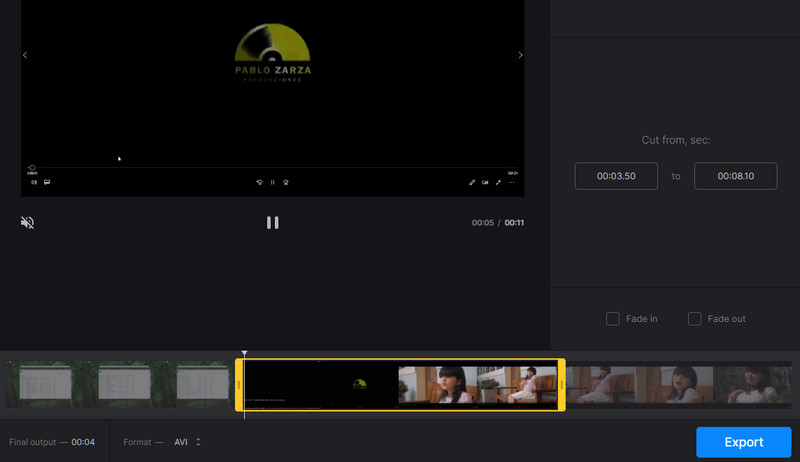Open the AVI format dropdown
The height and width of the screenshot is (462, 800).
pos(187,442)
